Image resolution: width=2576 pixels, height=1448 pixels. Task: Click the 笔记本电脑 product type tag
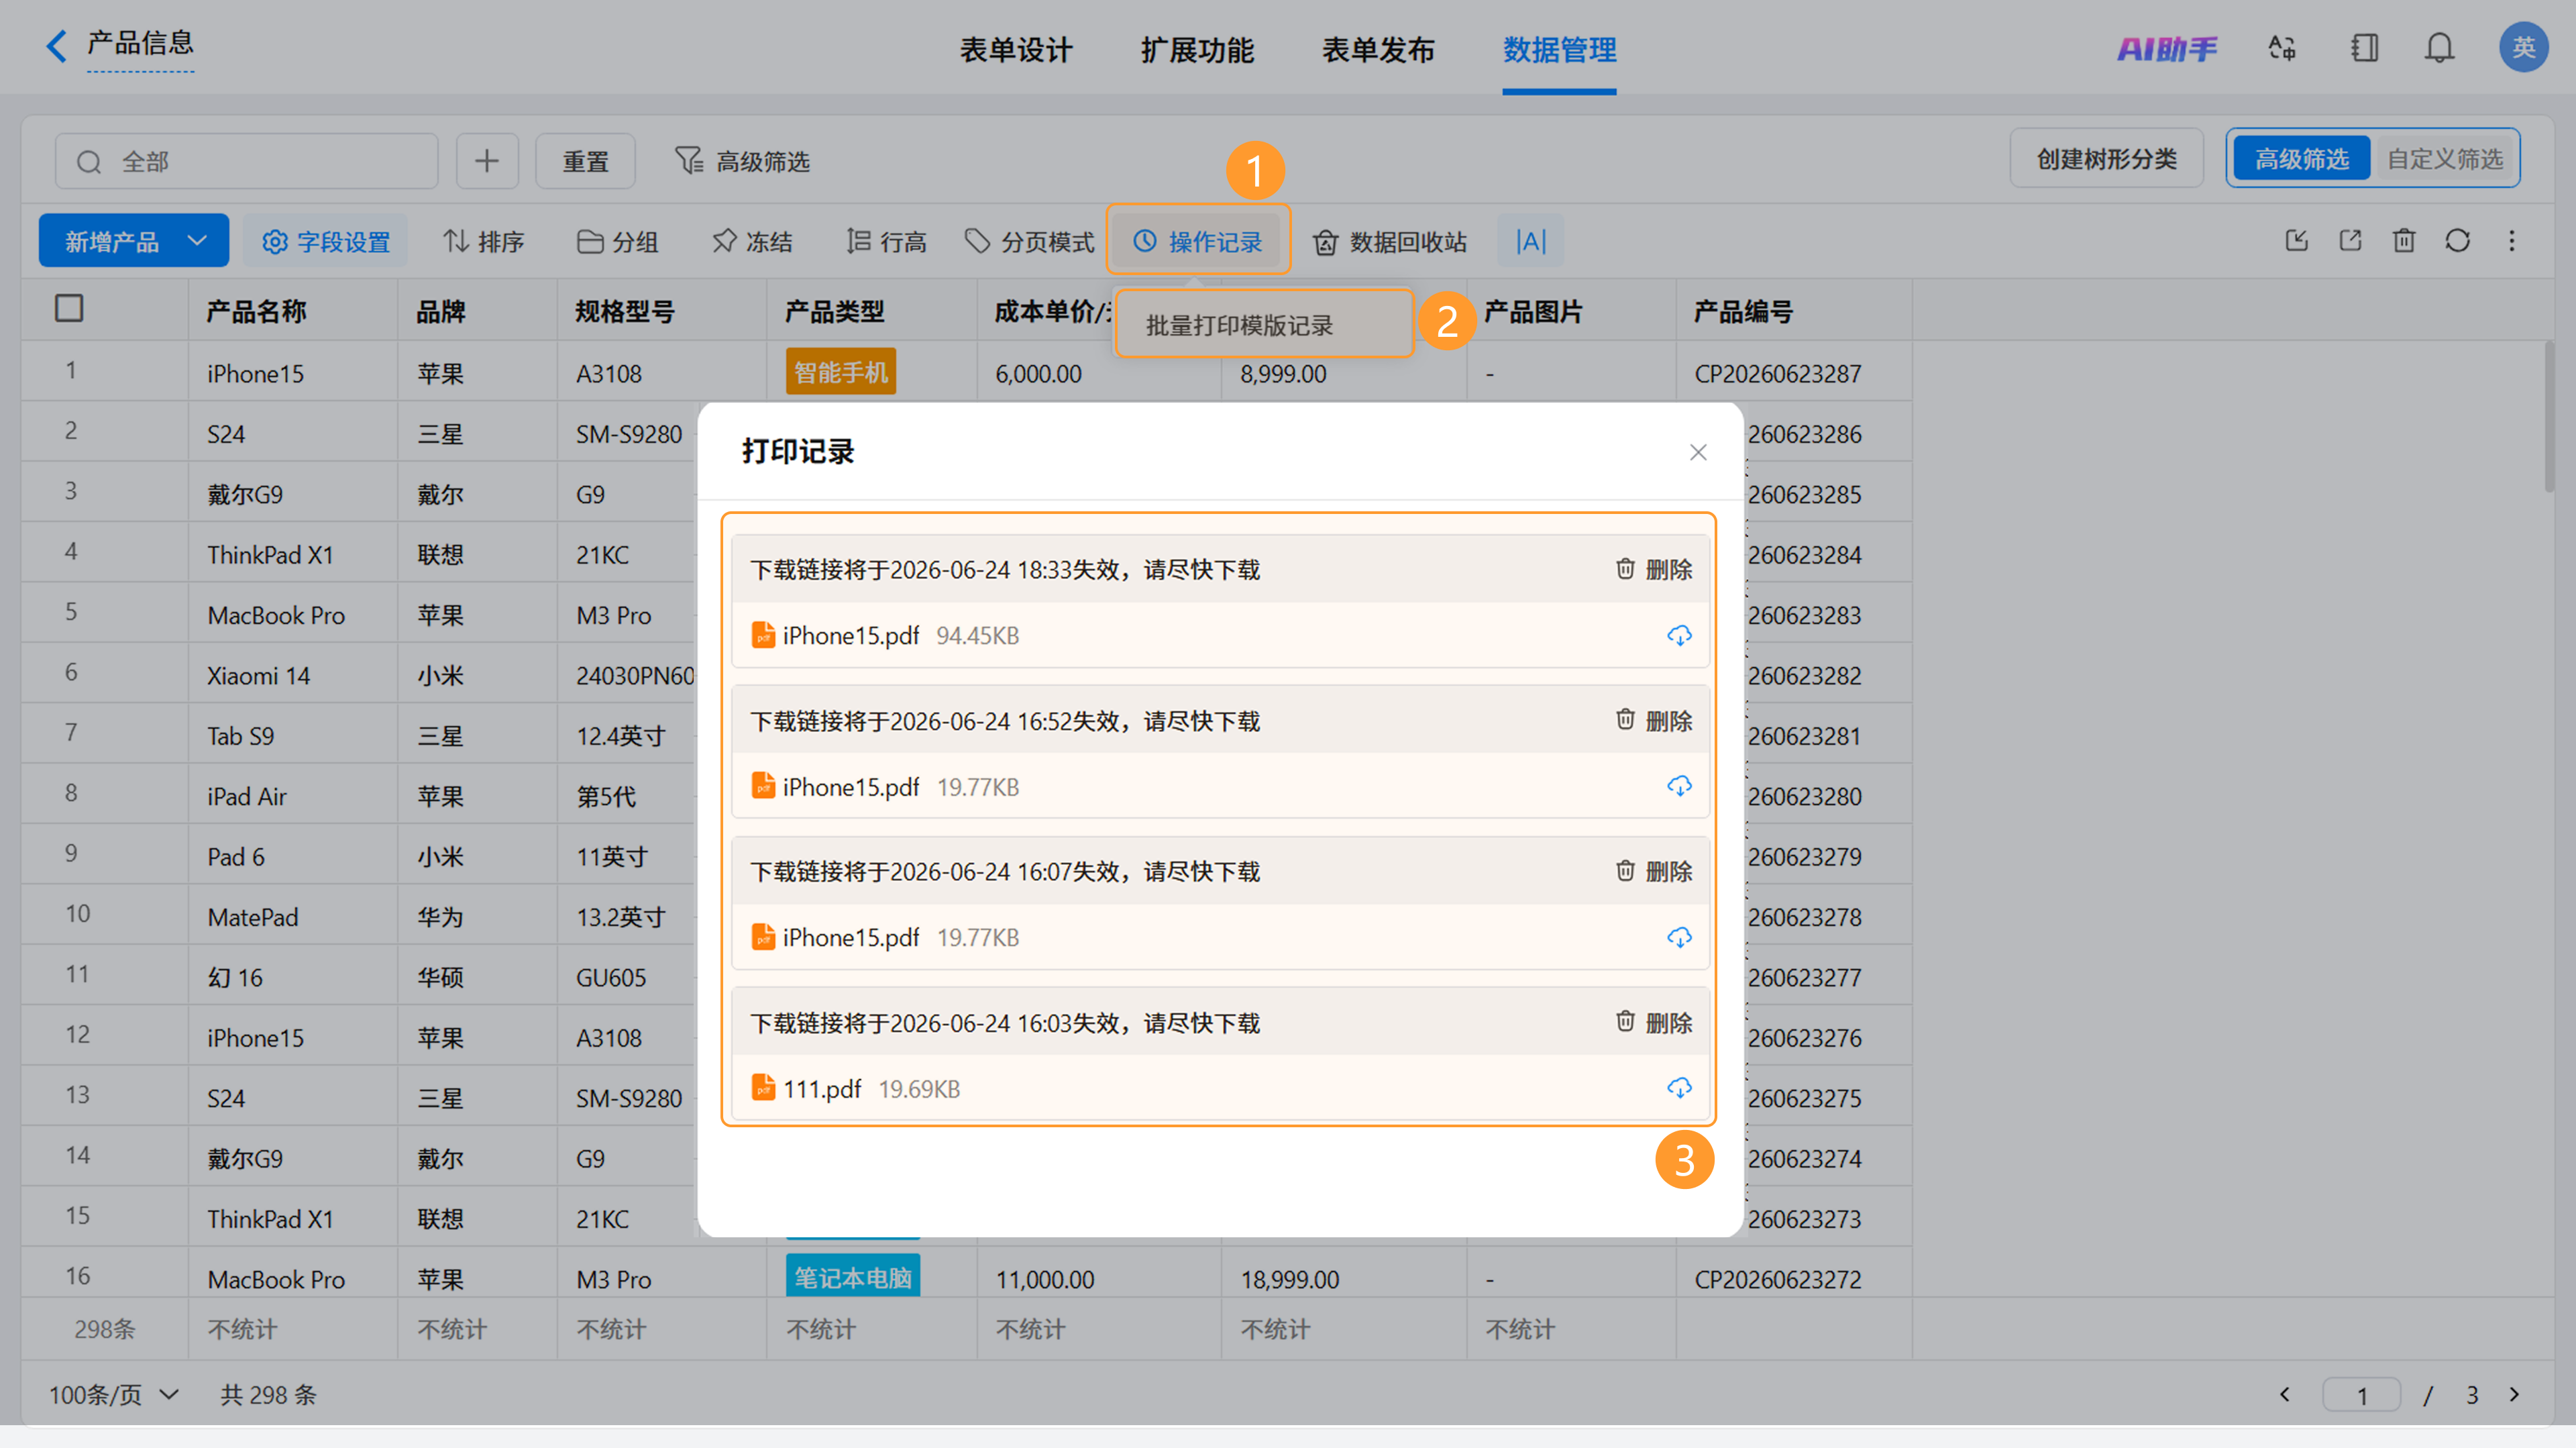(852, 1276)
